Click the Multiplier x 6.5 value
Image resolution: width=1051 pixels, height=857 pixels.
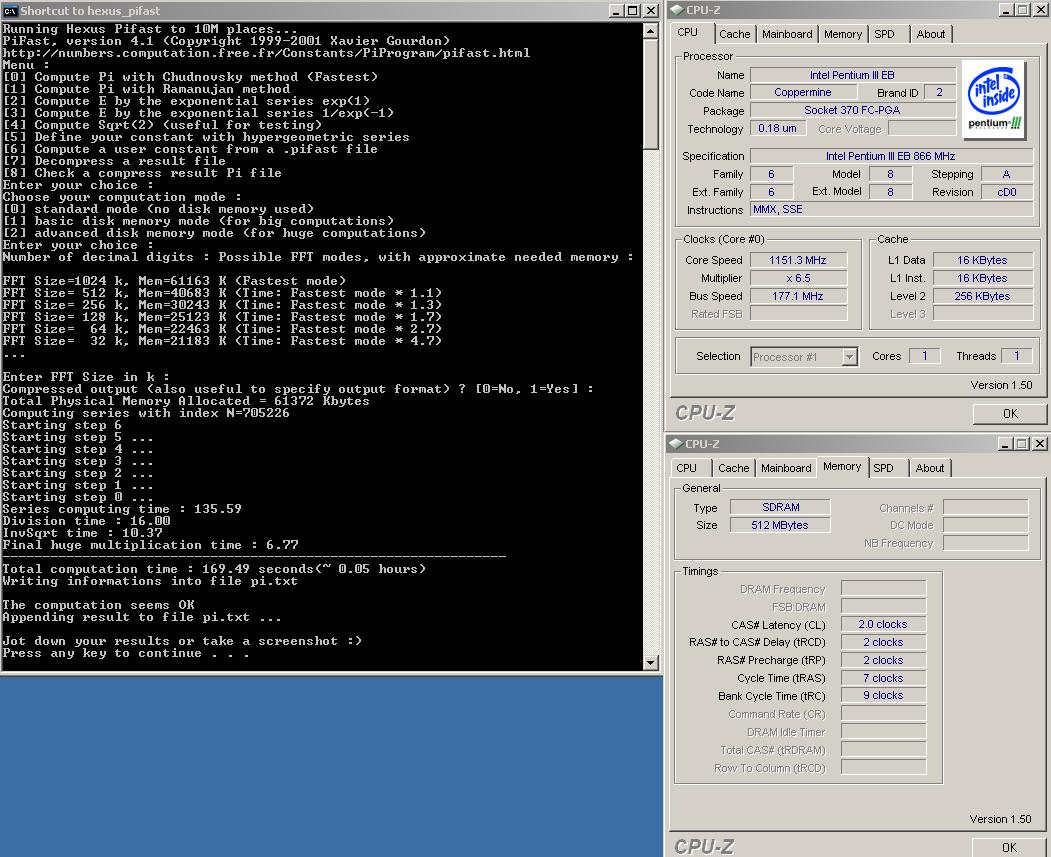click(x=798, y=278)
